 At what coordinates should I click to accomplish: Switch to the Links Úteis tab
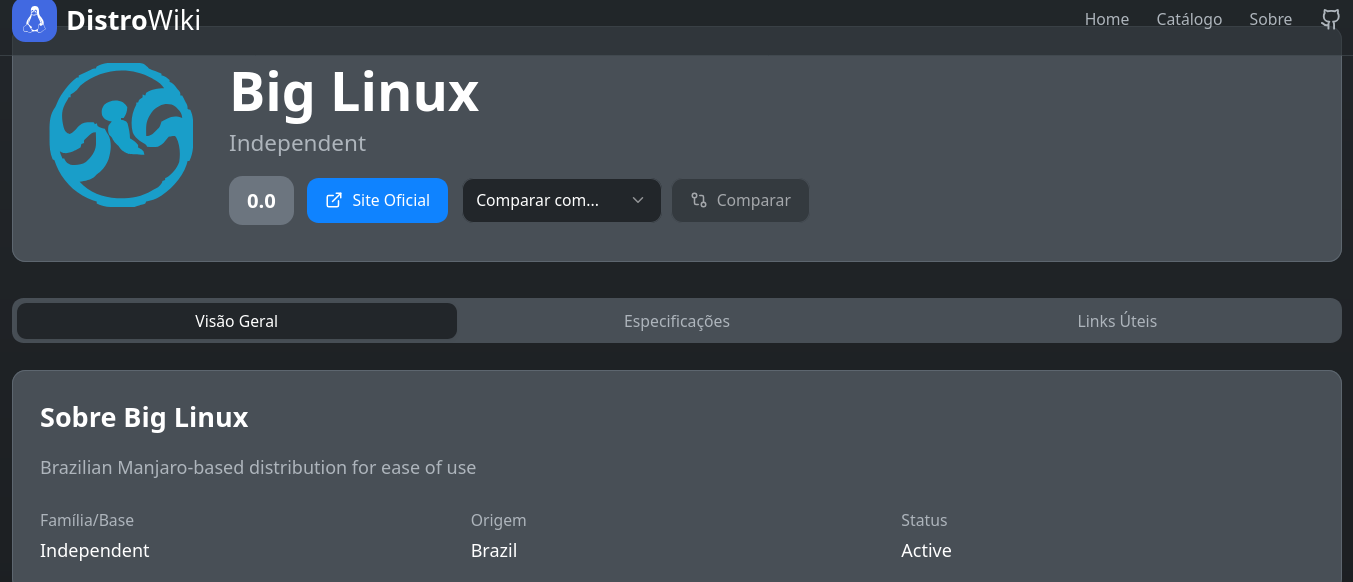[1117, 321]
